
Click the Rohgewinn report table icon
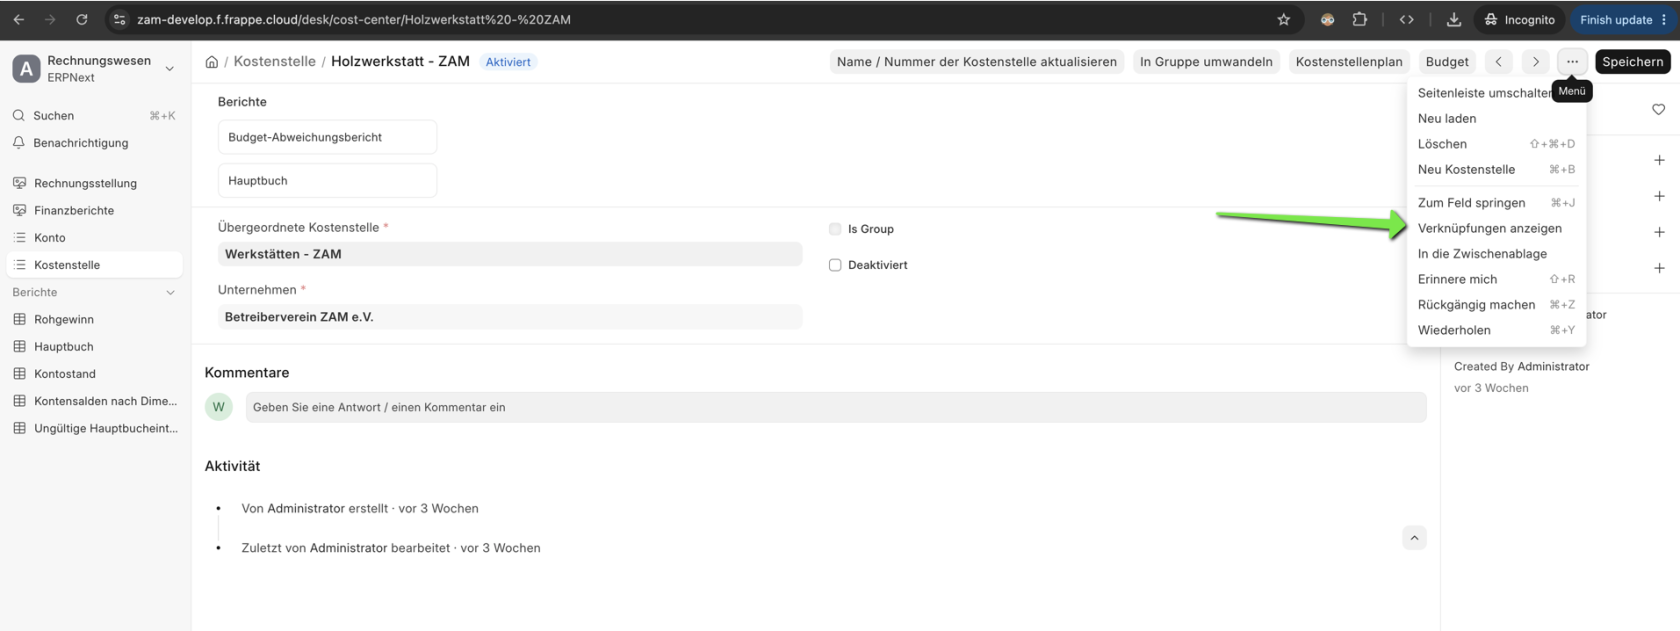[20, 319]
